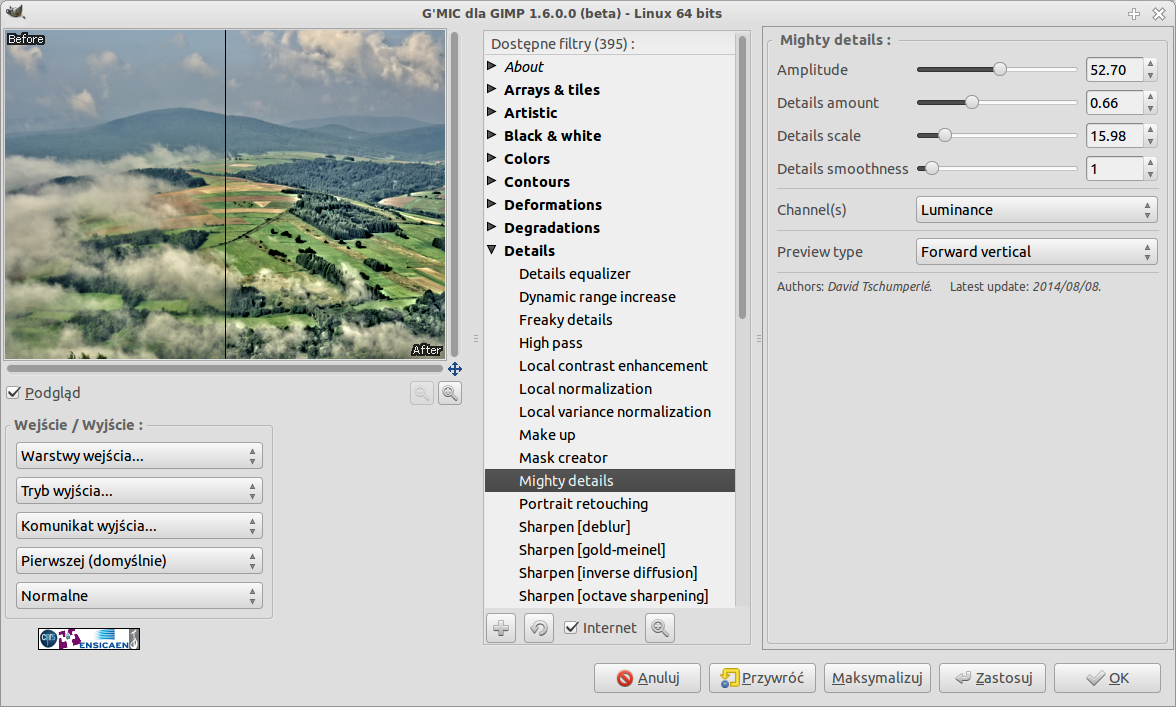This screenshot has height=707, width=1176.
Task: Expand the Arrays & tiles category
Action: (492, 89)
